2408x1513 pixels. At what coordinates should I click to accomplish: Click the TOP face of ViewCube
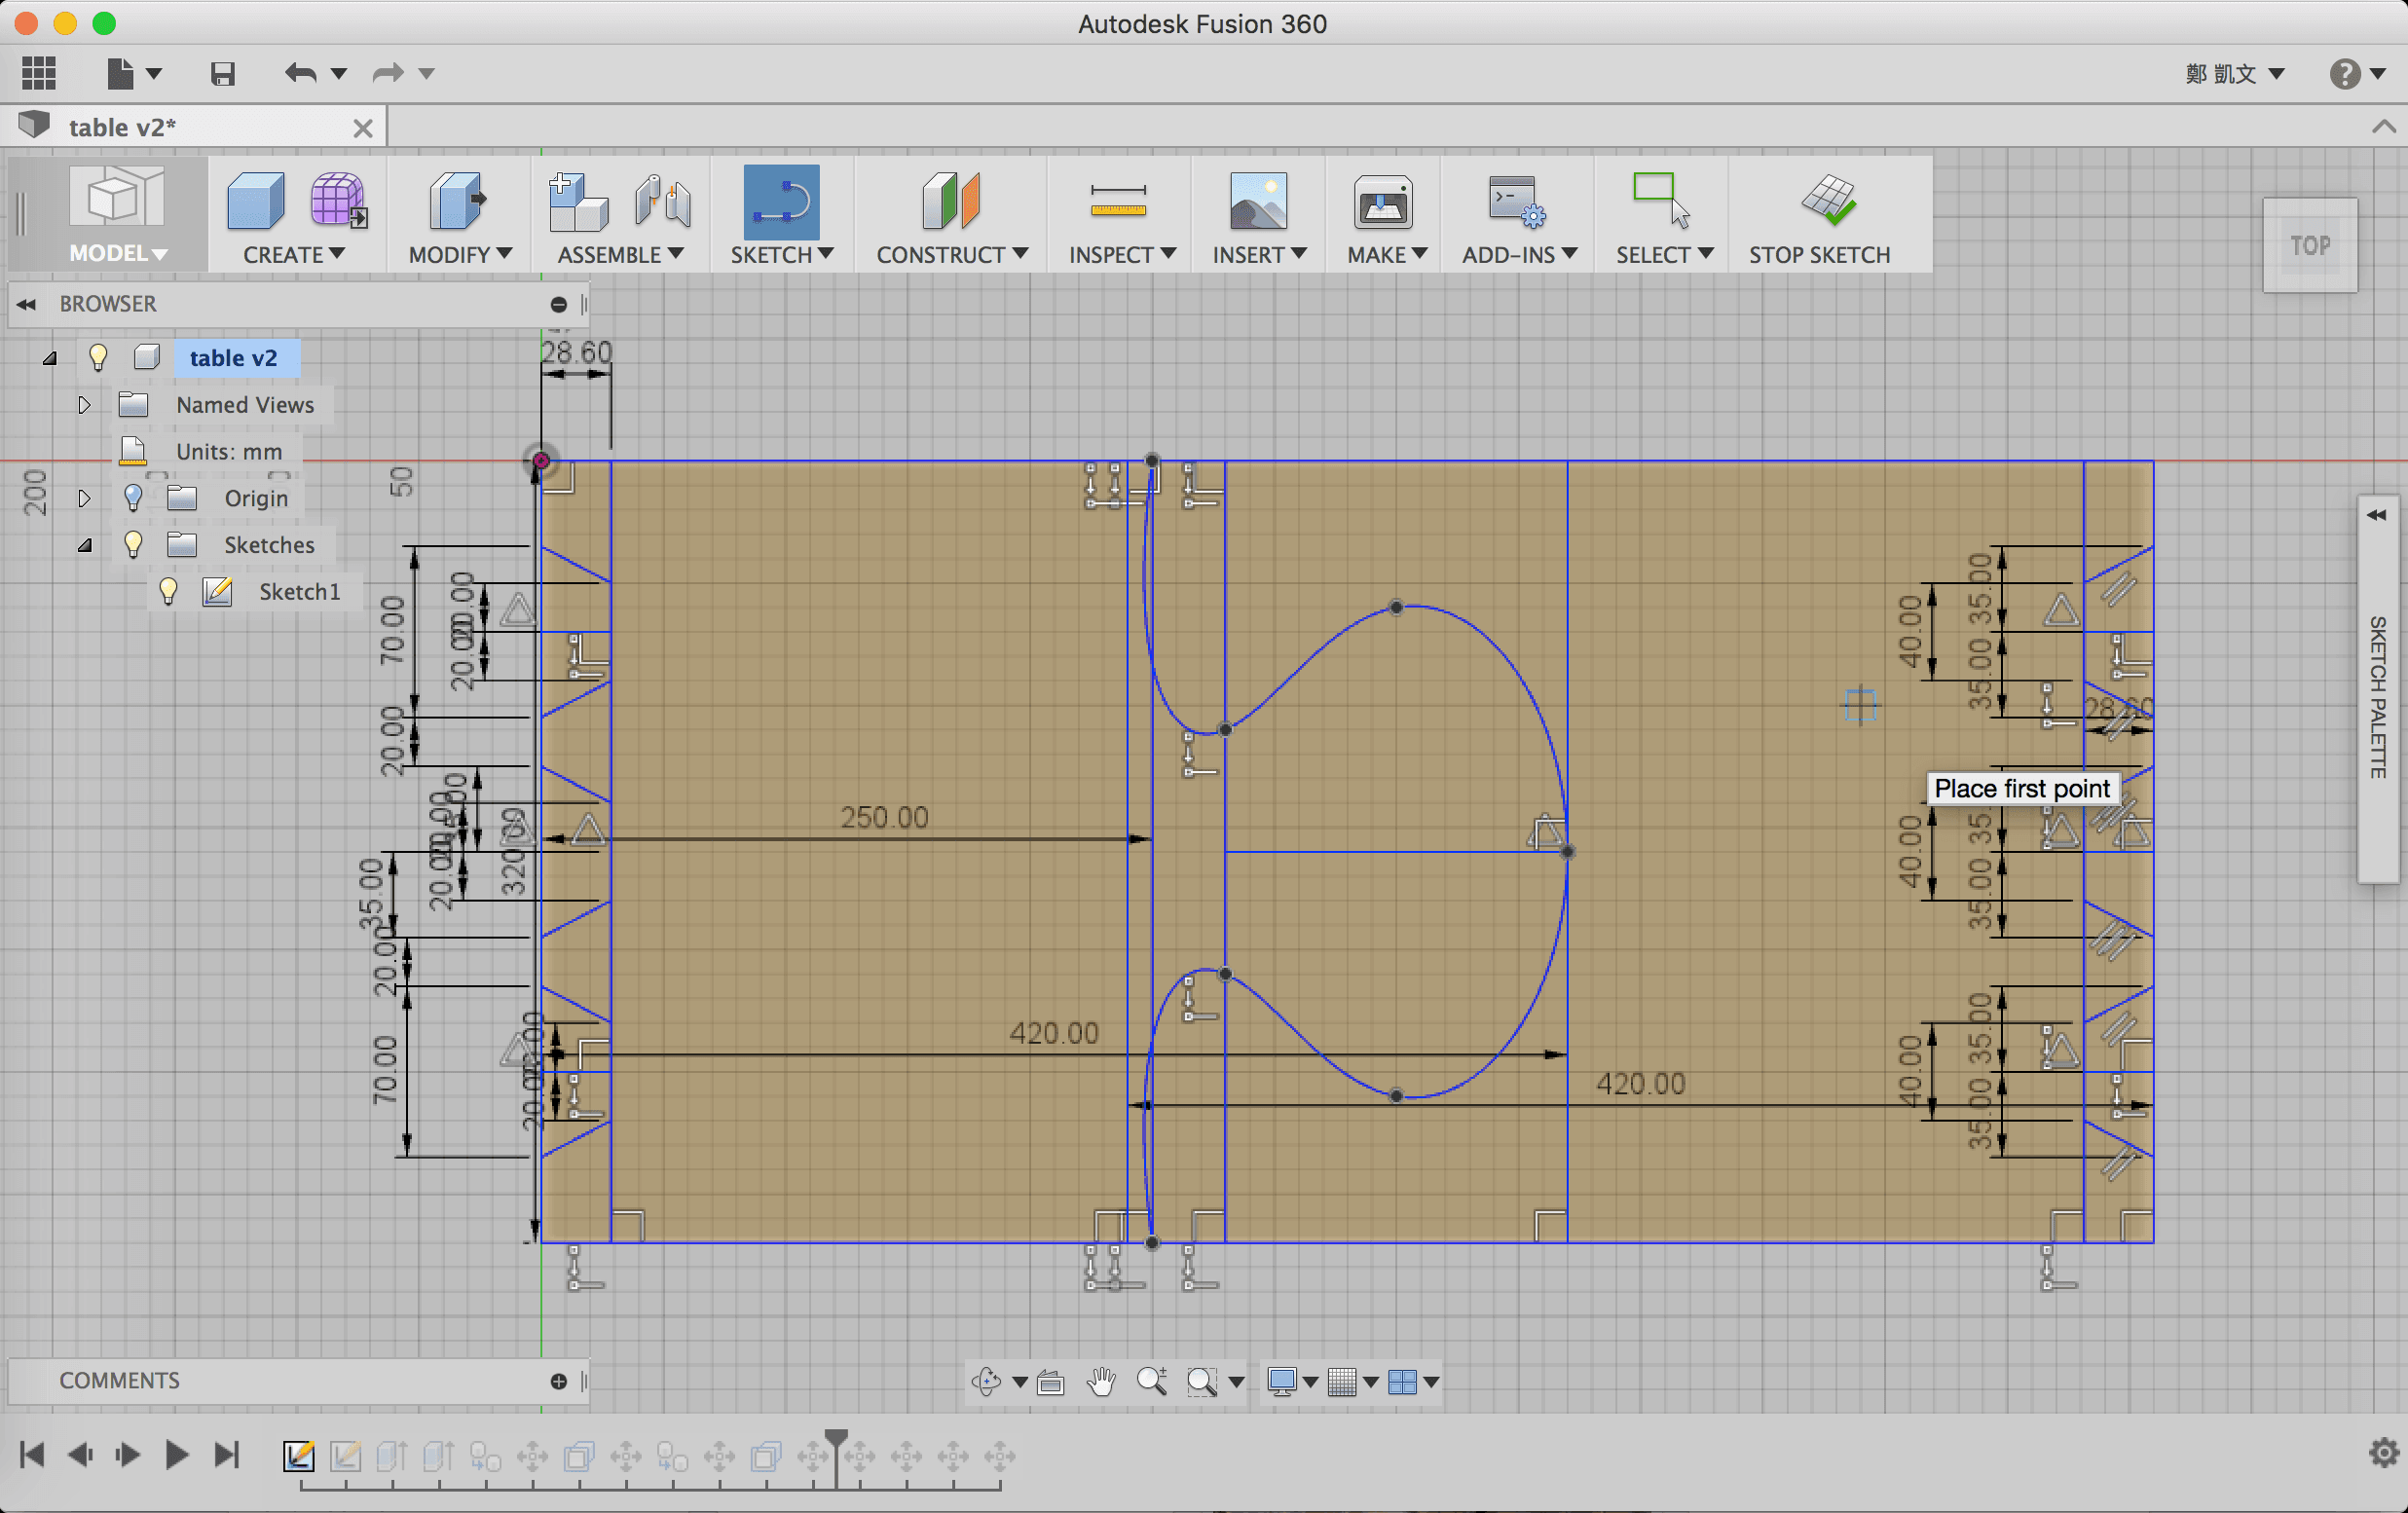click(x=2310, y=245)
